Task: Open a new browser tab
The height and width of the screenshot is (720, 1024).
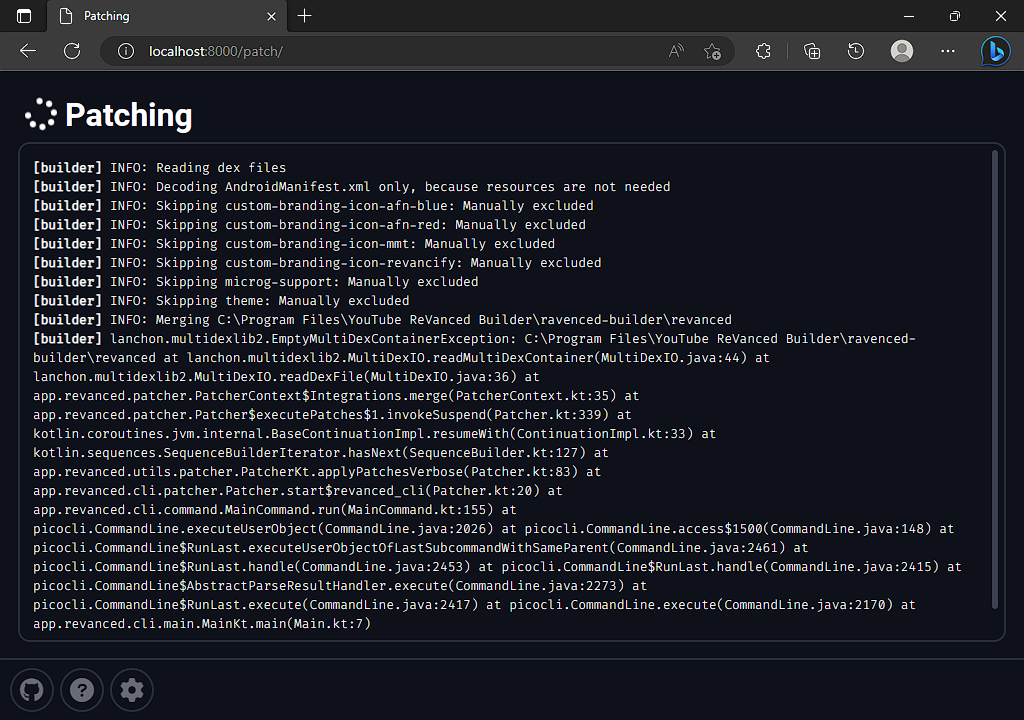Action: tap(304, 16)
